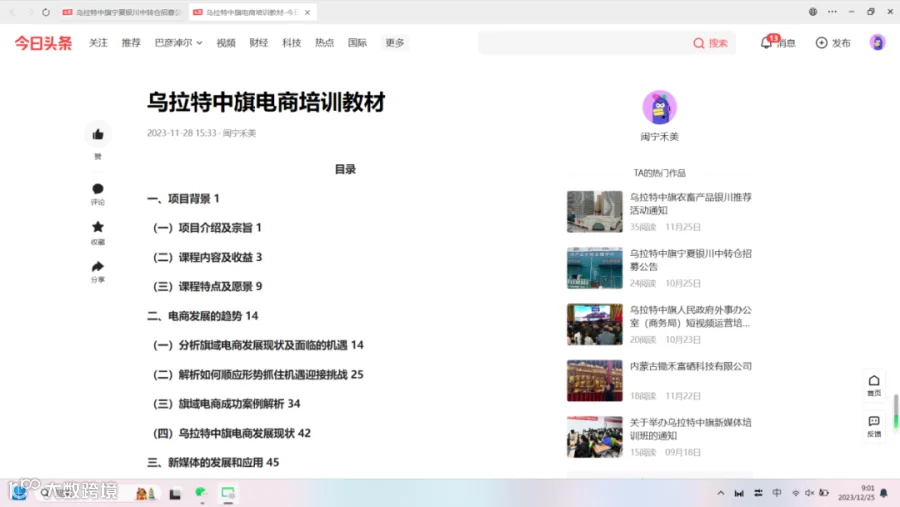Open the comments bubble icon

[x=98, y=188]
